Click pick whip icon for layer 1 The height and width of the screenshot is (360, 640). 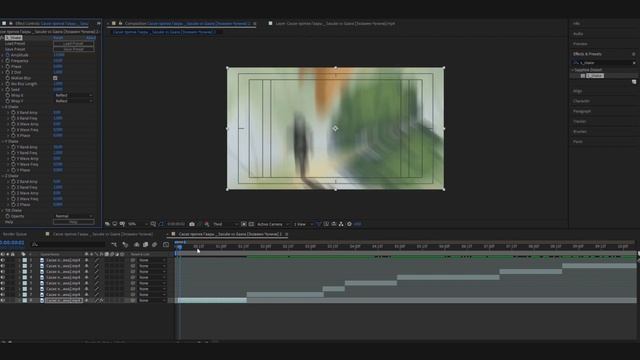click(x=133, y=260)
